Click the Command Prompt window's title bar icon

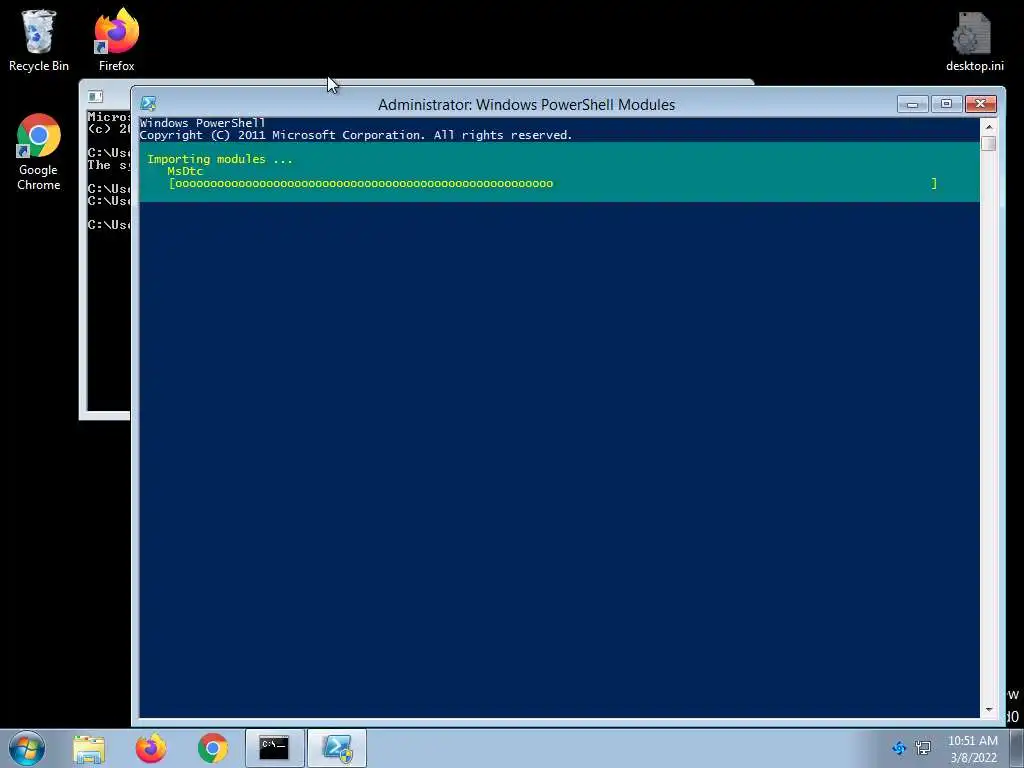95,97
